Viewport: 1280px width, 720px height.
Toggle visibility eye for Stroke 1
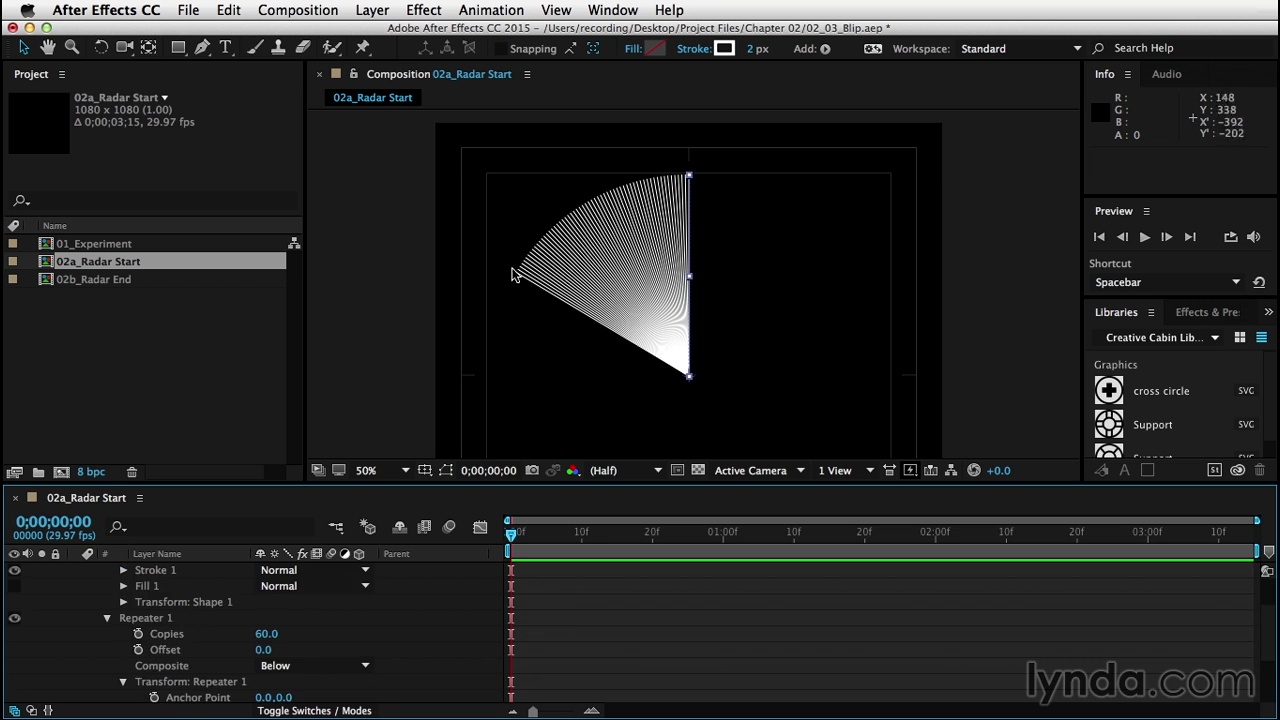[x=14, y=570]
